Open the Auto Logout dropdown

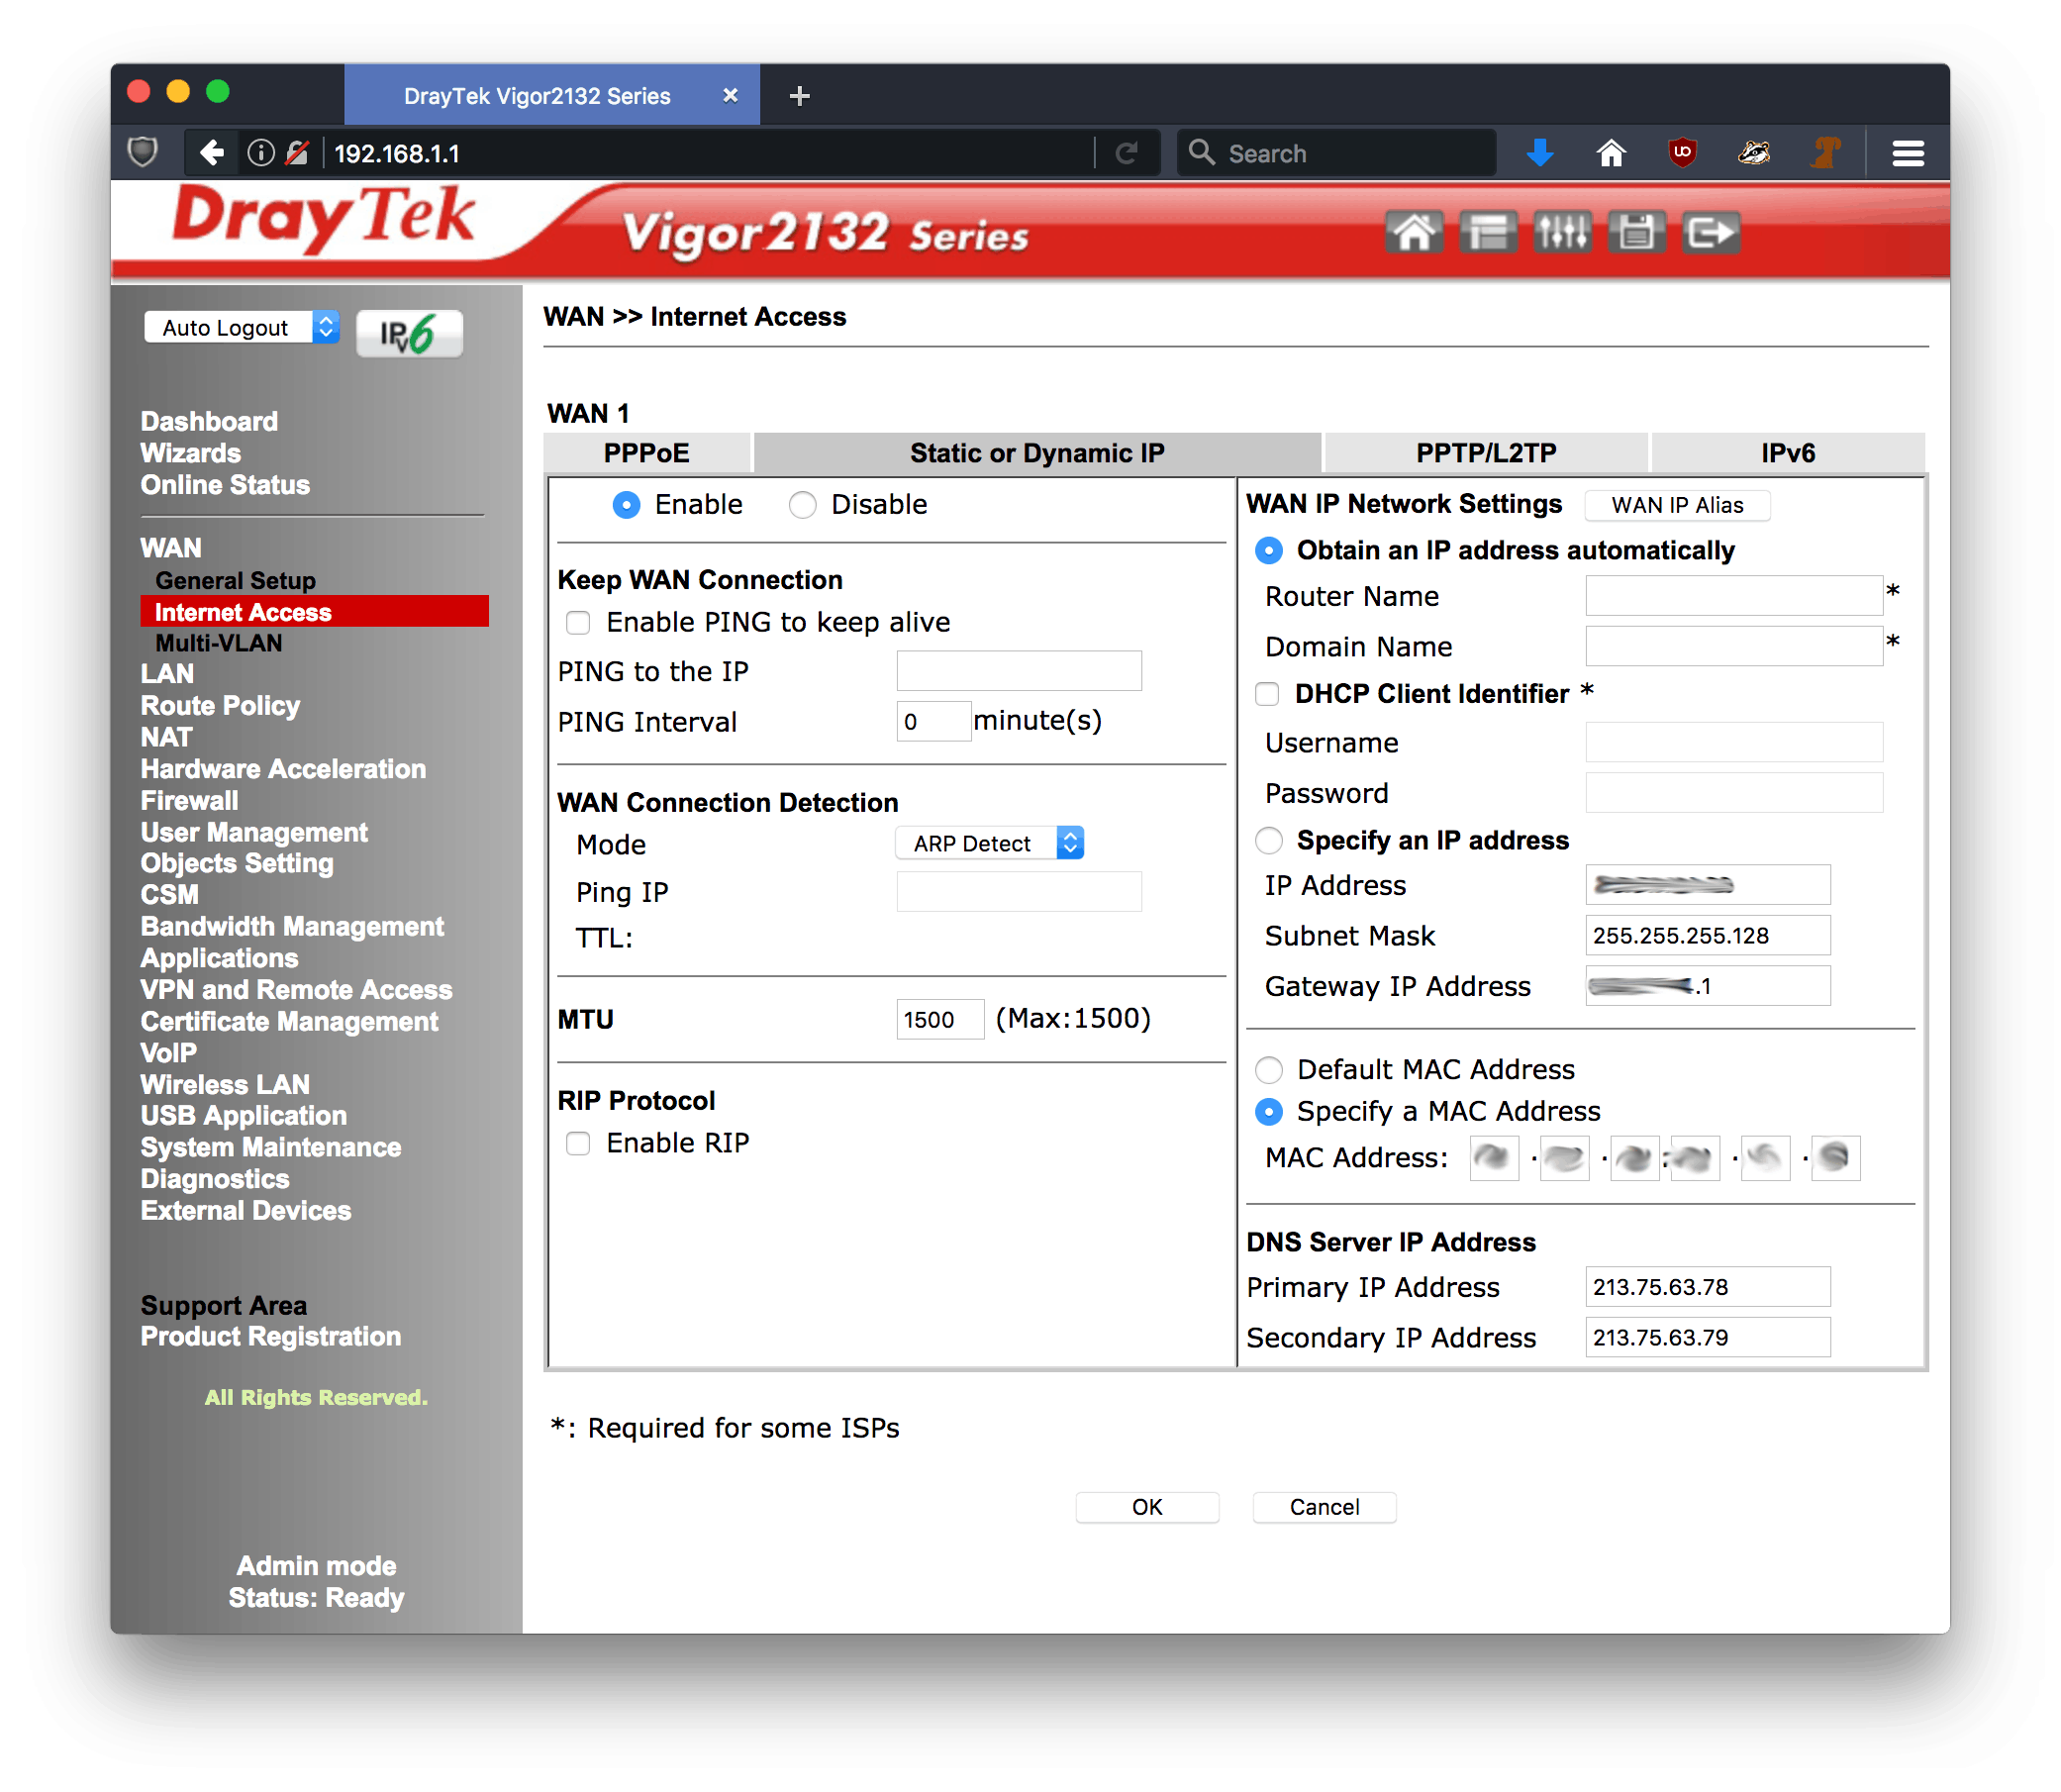(241, 328)
